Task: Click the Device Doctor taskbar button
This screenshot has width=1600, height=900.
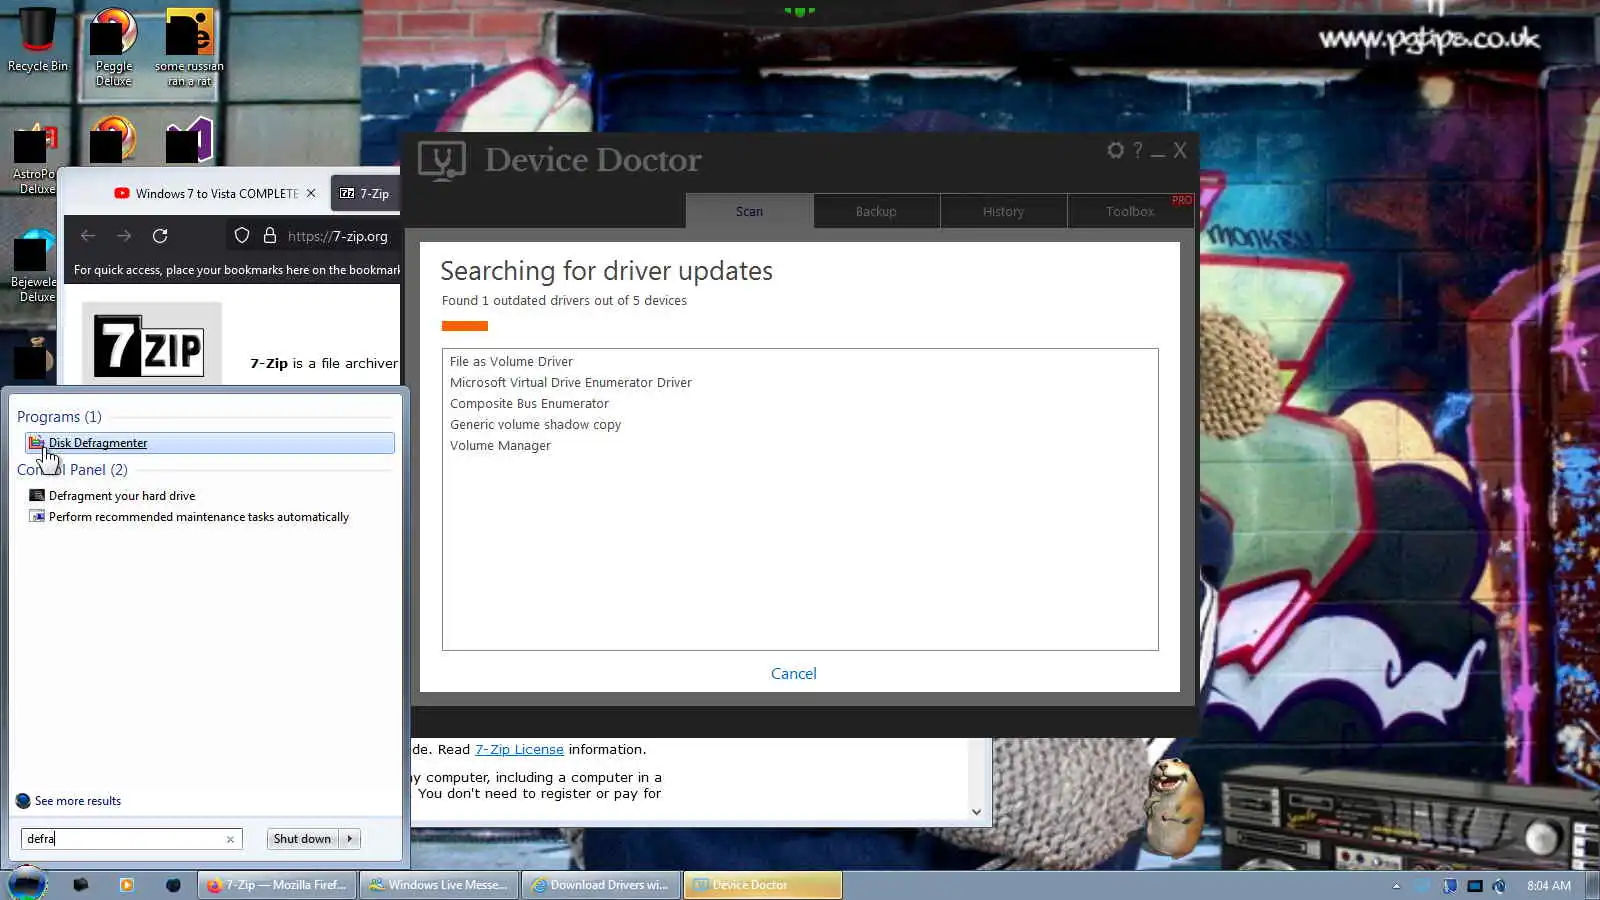Action: (763, 885)
